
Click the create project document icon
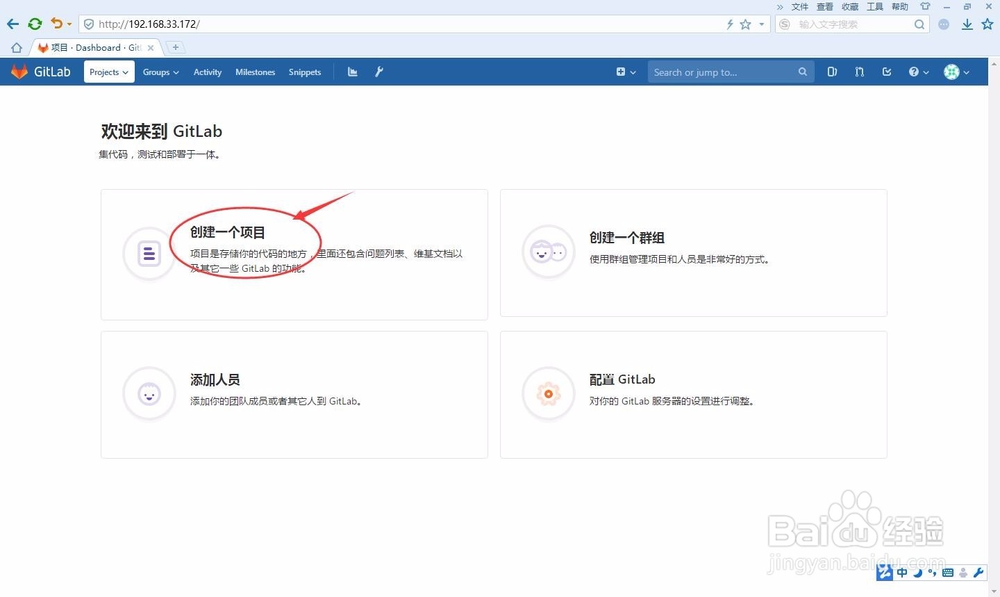(x=149, y=254)
